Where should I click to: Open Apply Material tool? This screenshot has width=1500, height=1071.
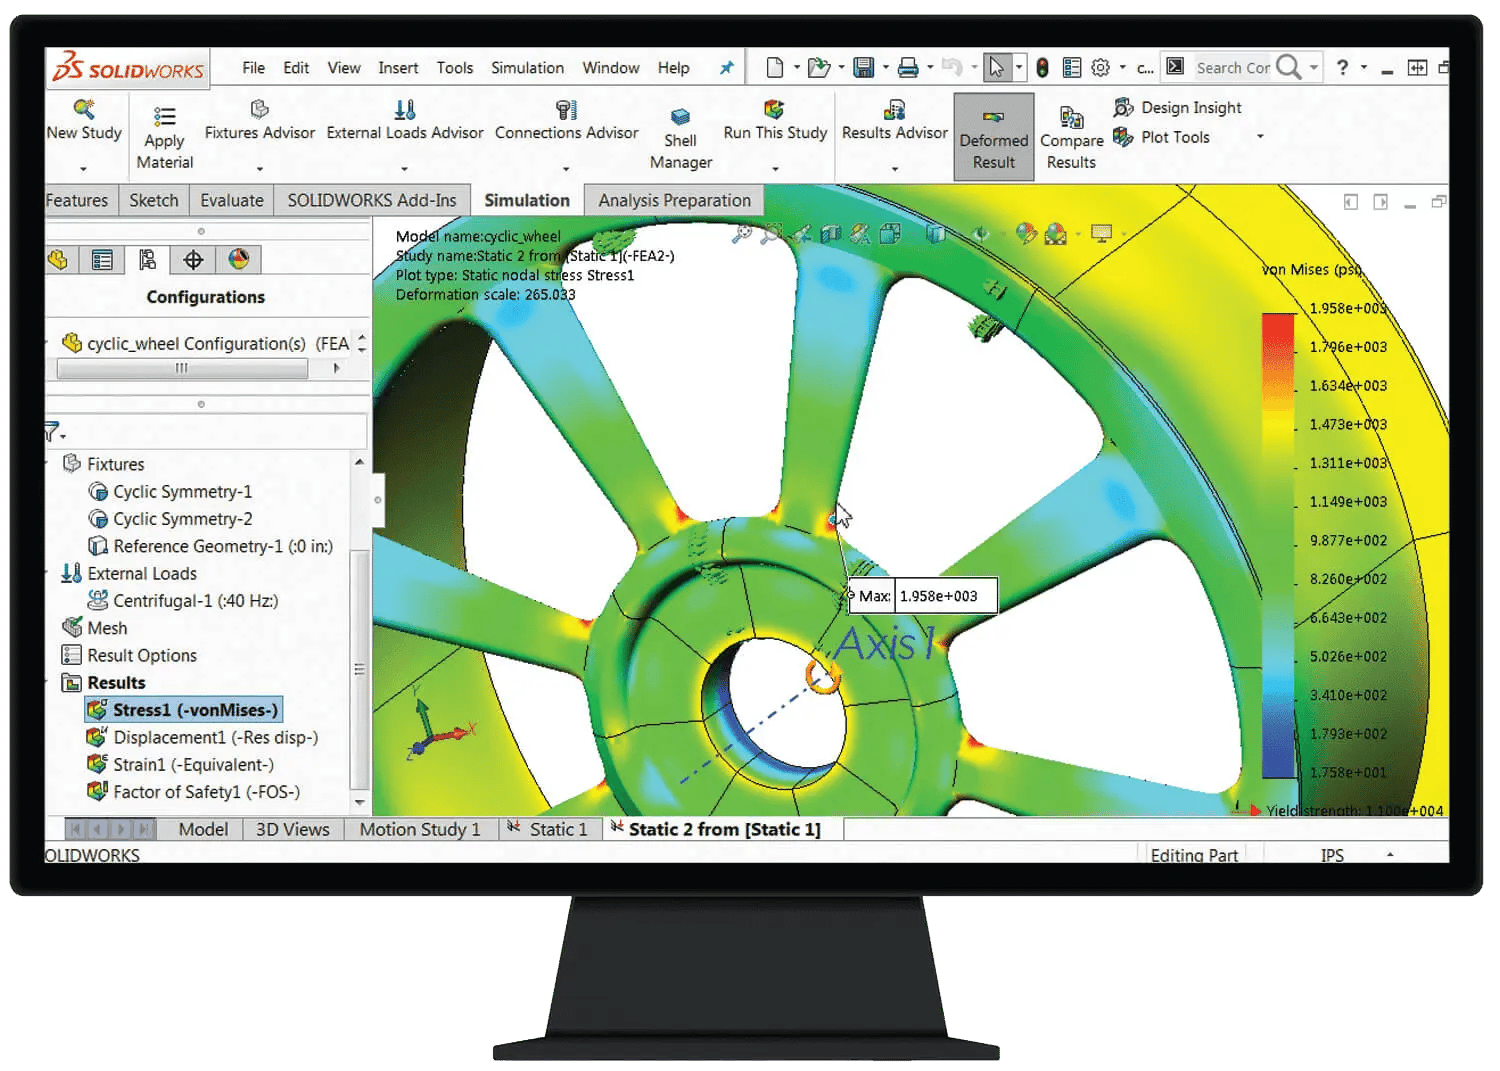pos(165,139)
